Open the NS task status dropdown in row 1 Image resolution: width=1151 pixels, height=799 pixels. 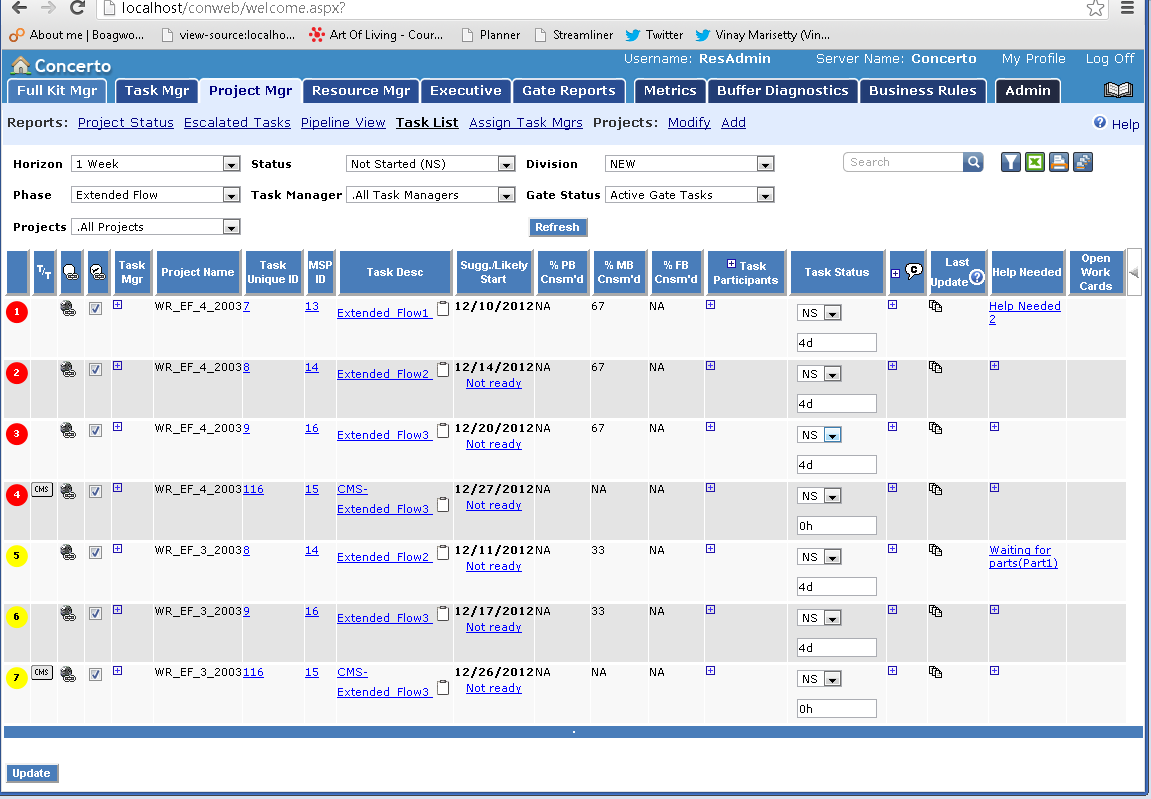click(x=819, y=313)
